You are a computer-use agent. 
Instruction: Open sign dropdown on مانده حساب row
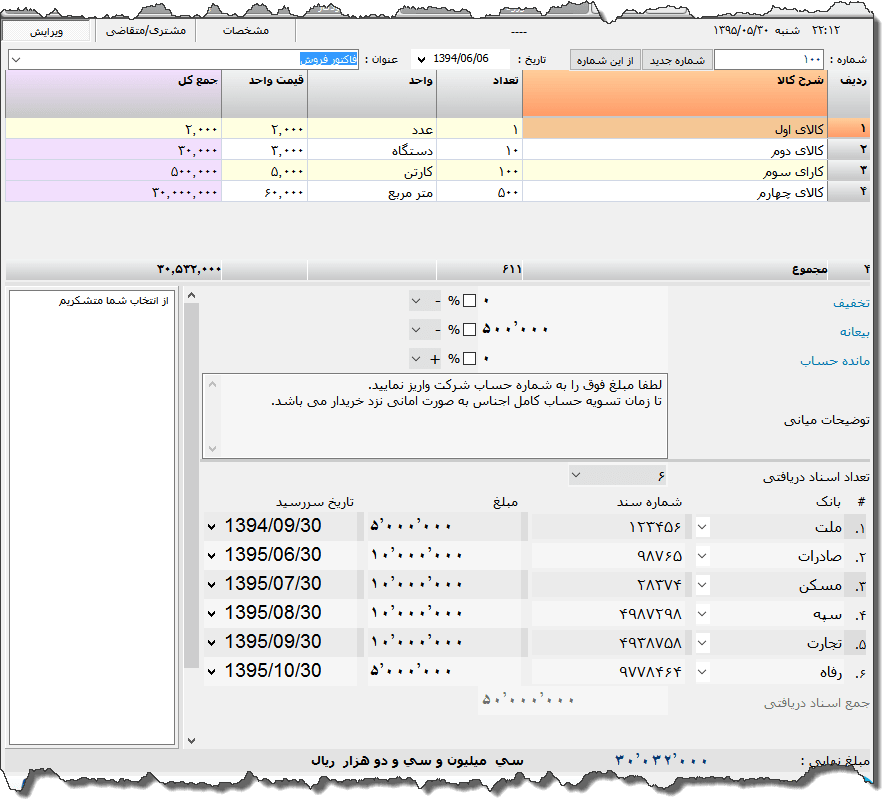[x=417, y=358]
